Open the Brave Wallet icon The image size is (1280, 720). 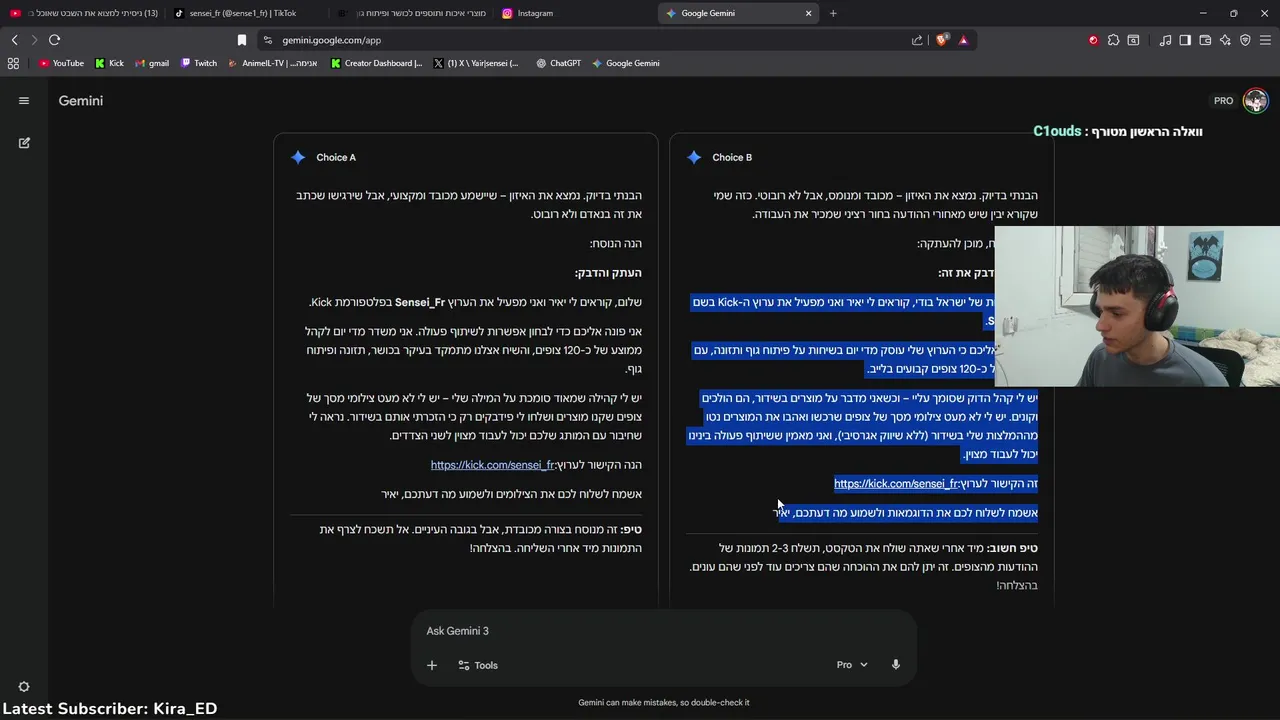click(x=1205, y=40)
